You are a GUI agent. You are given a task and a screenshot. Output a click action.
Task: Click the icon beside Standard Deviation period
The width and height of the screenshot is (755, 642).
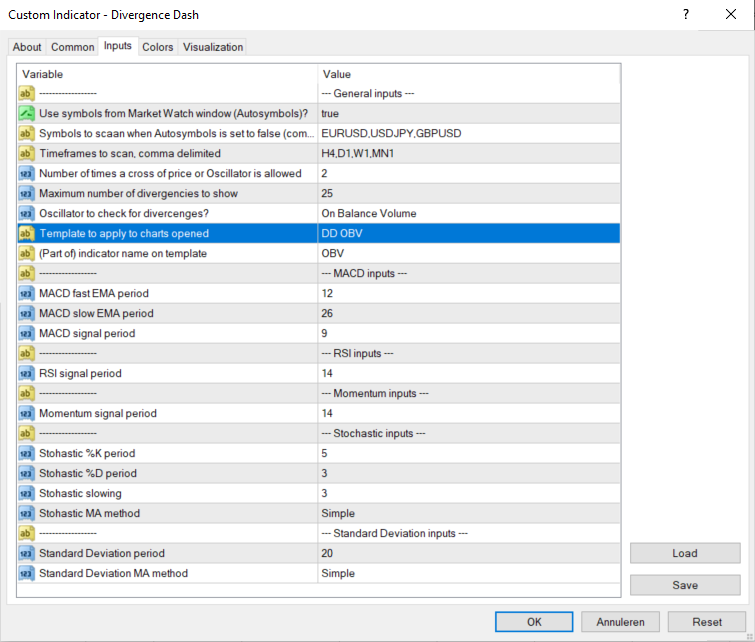27,554
